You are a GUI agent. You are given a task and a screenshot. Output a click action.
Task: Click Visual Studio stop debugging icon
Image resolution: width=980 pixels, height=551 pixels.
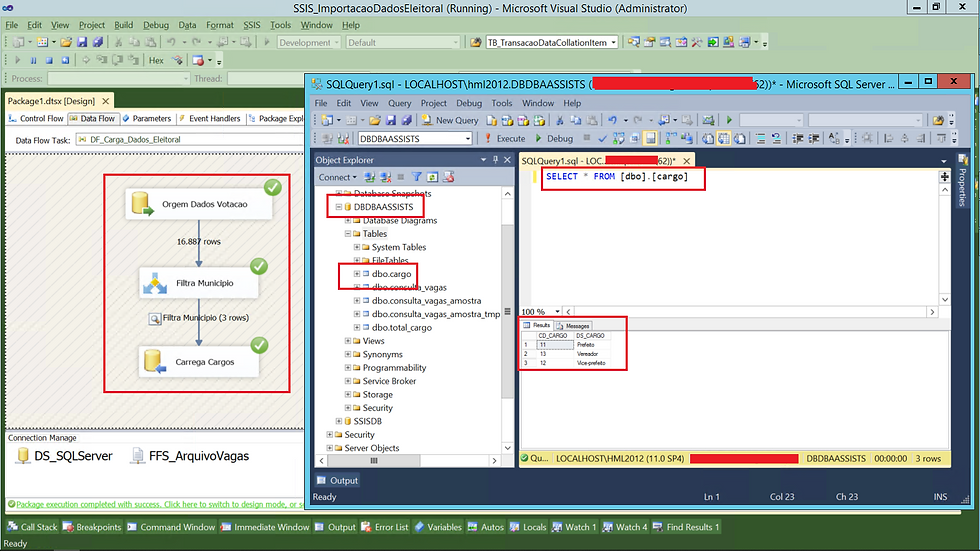pyautogui.click(x=49, y=61)
